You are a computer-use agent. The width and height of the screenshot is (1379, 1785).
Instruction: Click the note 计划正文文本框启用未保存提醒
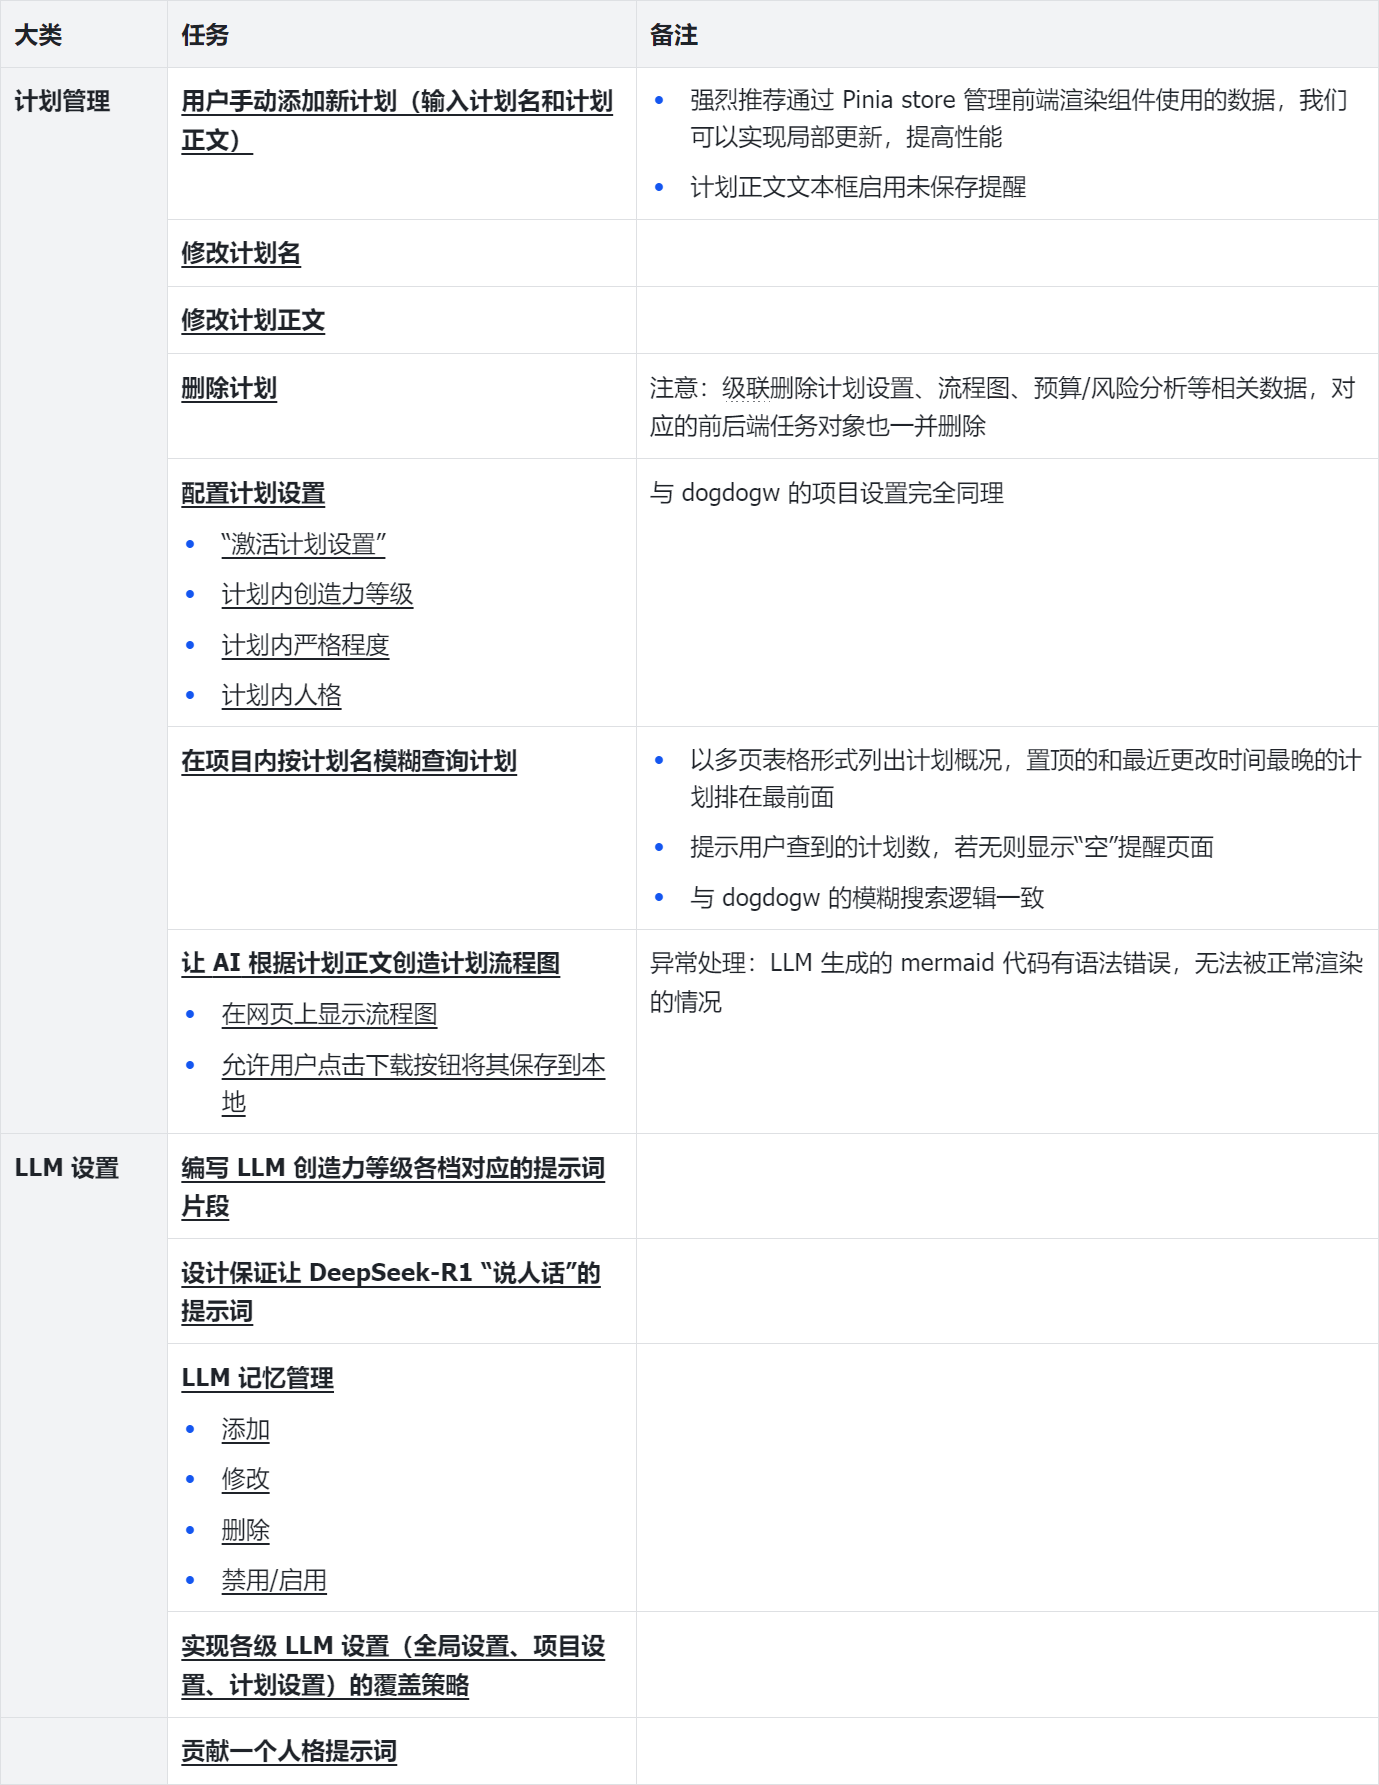click(x=858, y=188)
